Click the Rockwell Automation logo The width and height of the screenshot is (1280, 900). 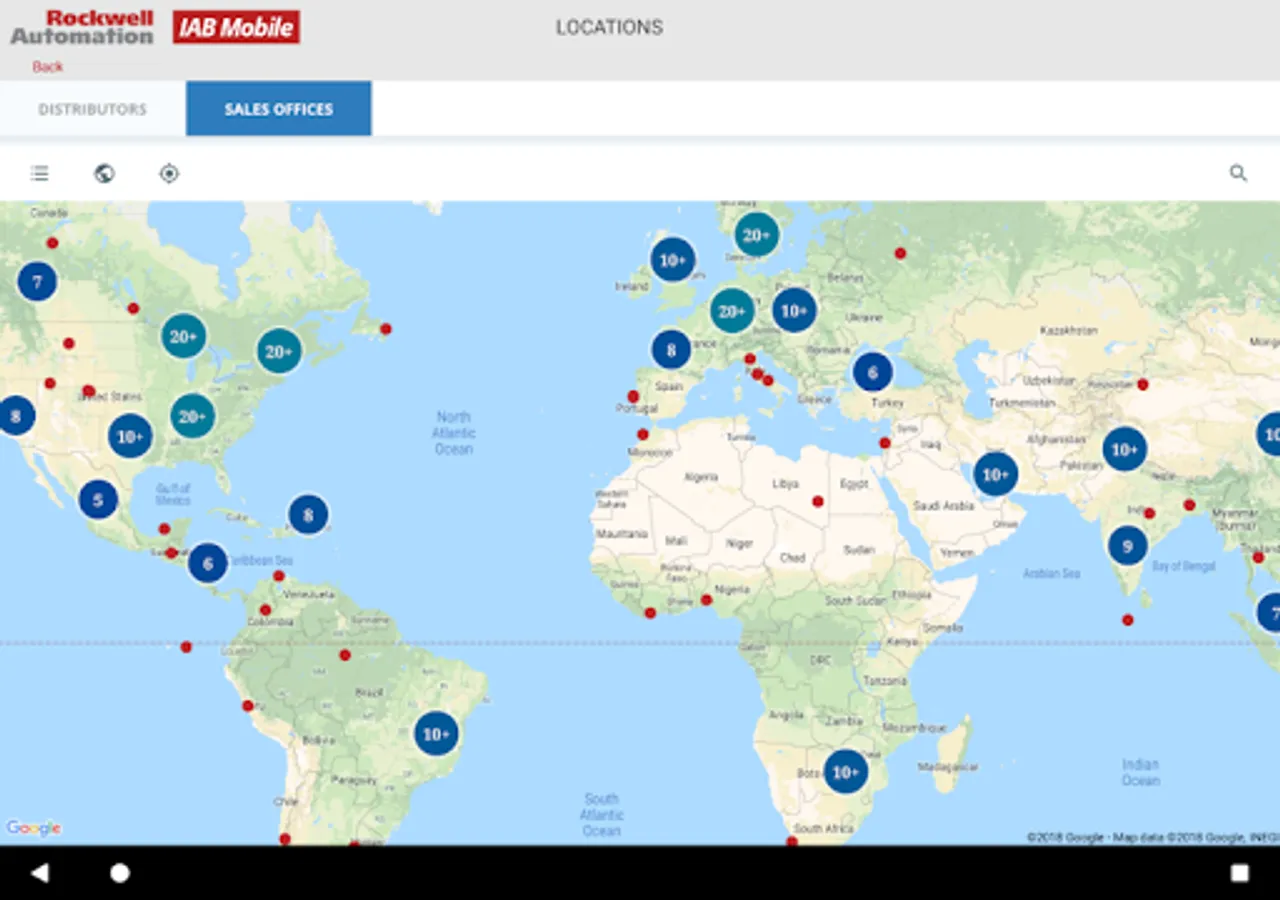pyautogui.click(x=82, y=27)
